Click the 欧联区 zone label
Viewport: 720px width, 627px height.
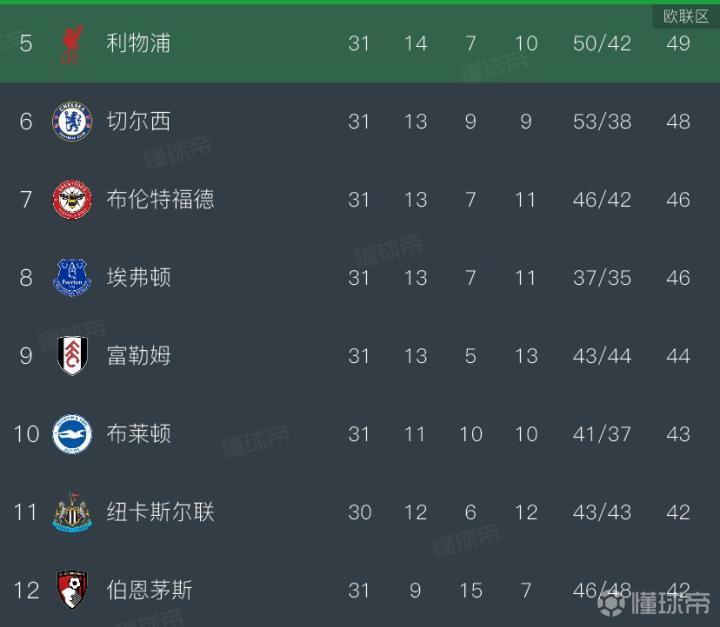click(686, 16)
